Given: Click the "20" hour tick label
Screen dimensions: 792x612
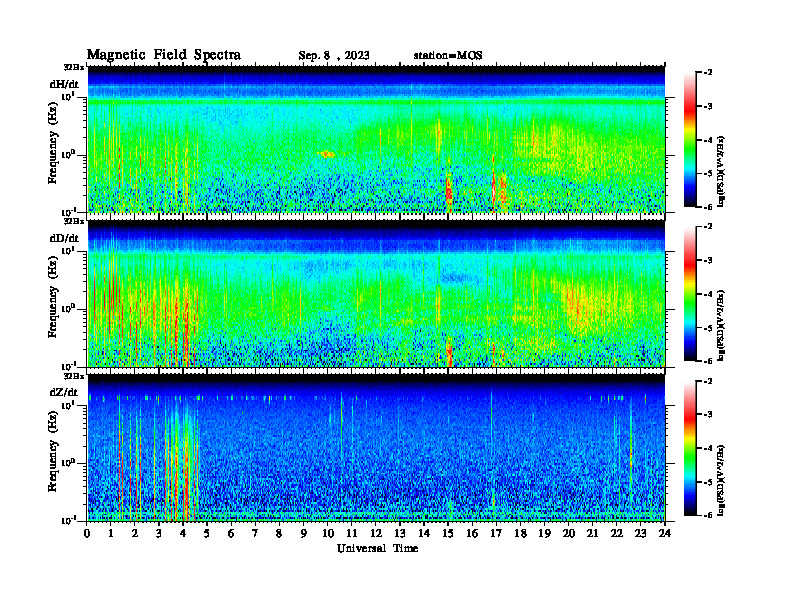Looking at the screenshot, I should (x=568, y=533).
